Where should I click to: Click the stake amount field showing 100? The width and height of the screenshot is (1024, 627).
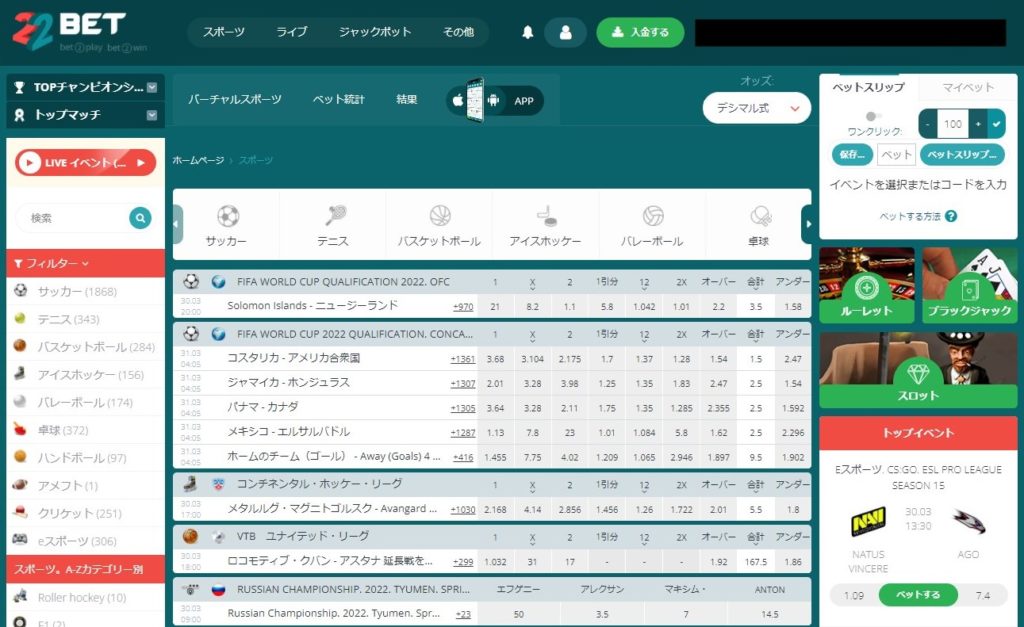[953, 123]
